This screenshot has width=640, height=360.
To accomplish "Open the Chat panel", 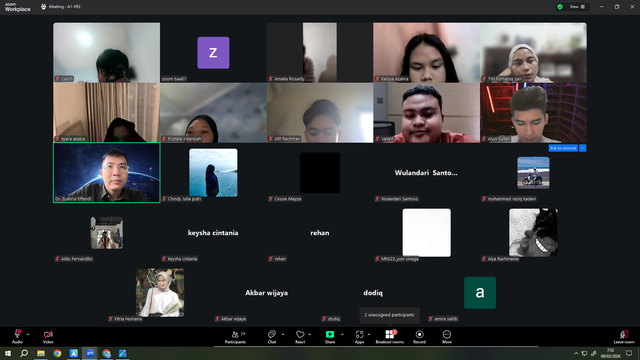I will (x=272, y=337).
